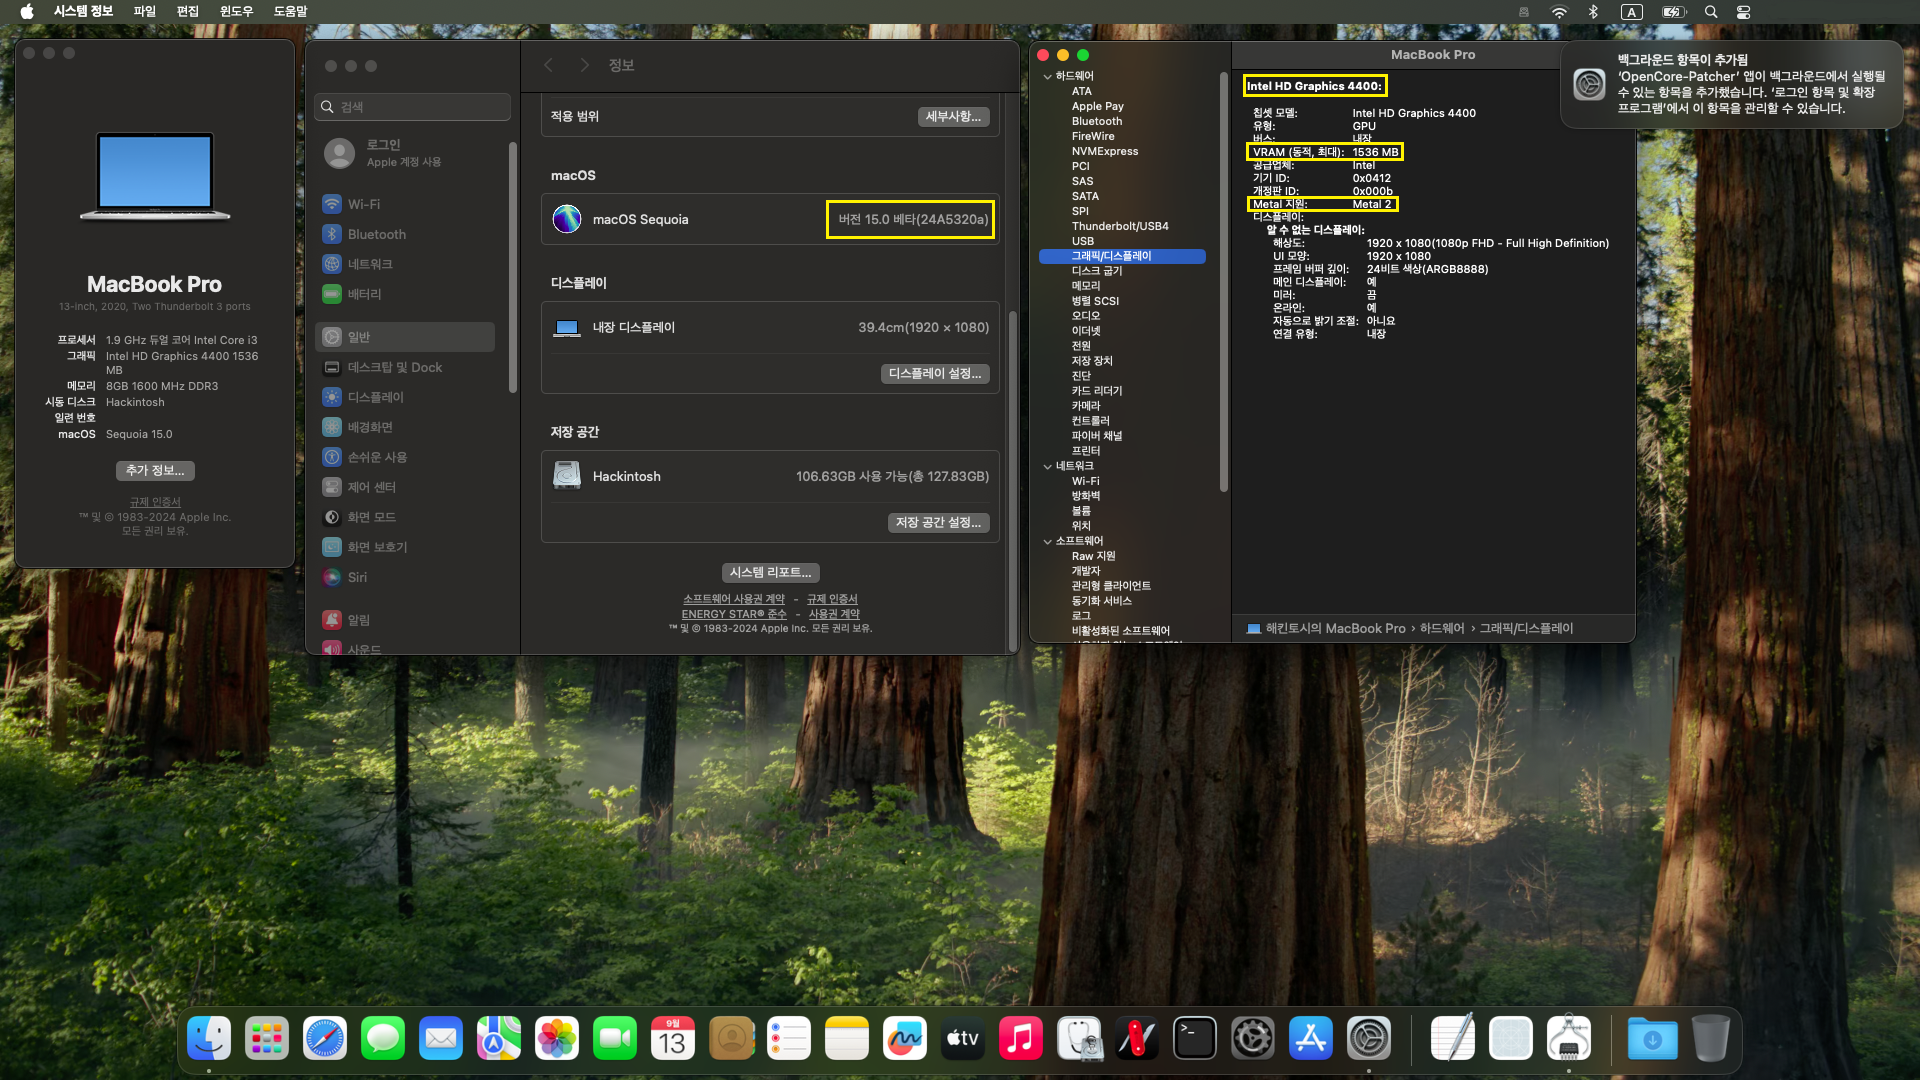The image size is (1920, 1080).
Task: Select Bluetooth in System Settings sidebar
Action: coord(405,234)
